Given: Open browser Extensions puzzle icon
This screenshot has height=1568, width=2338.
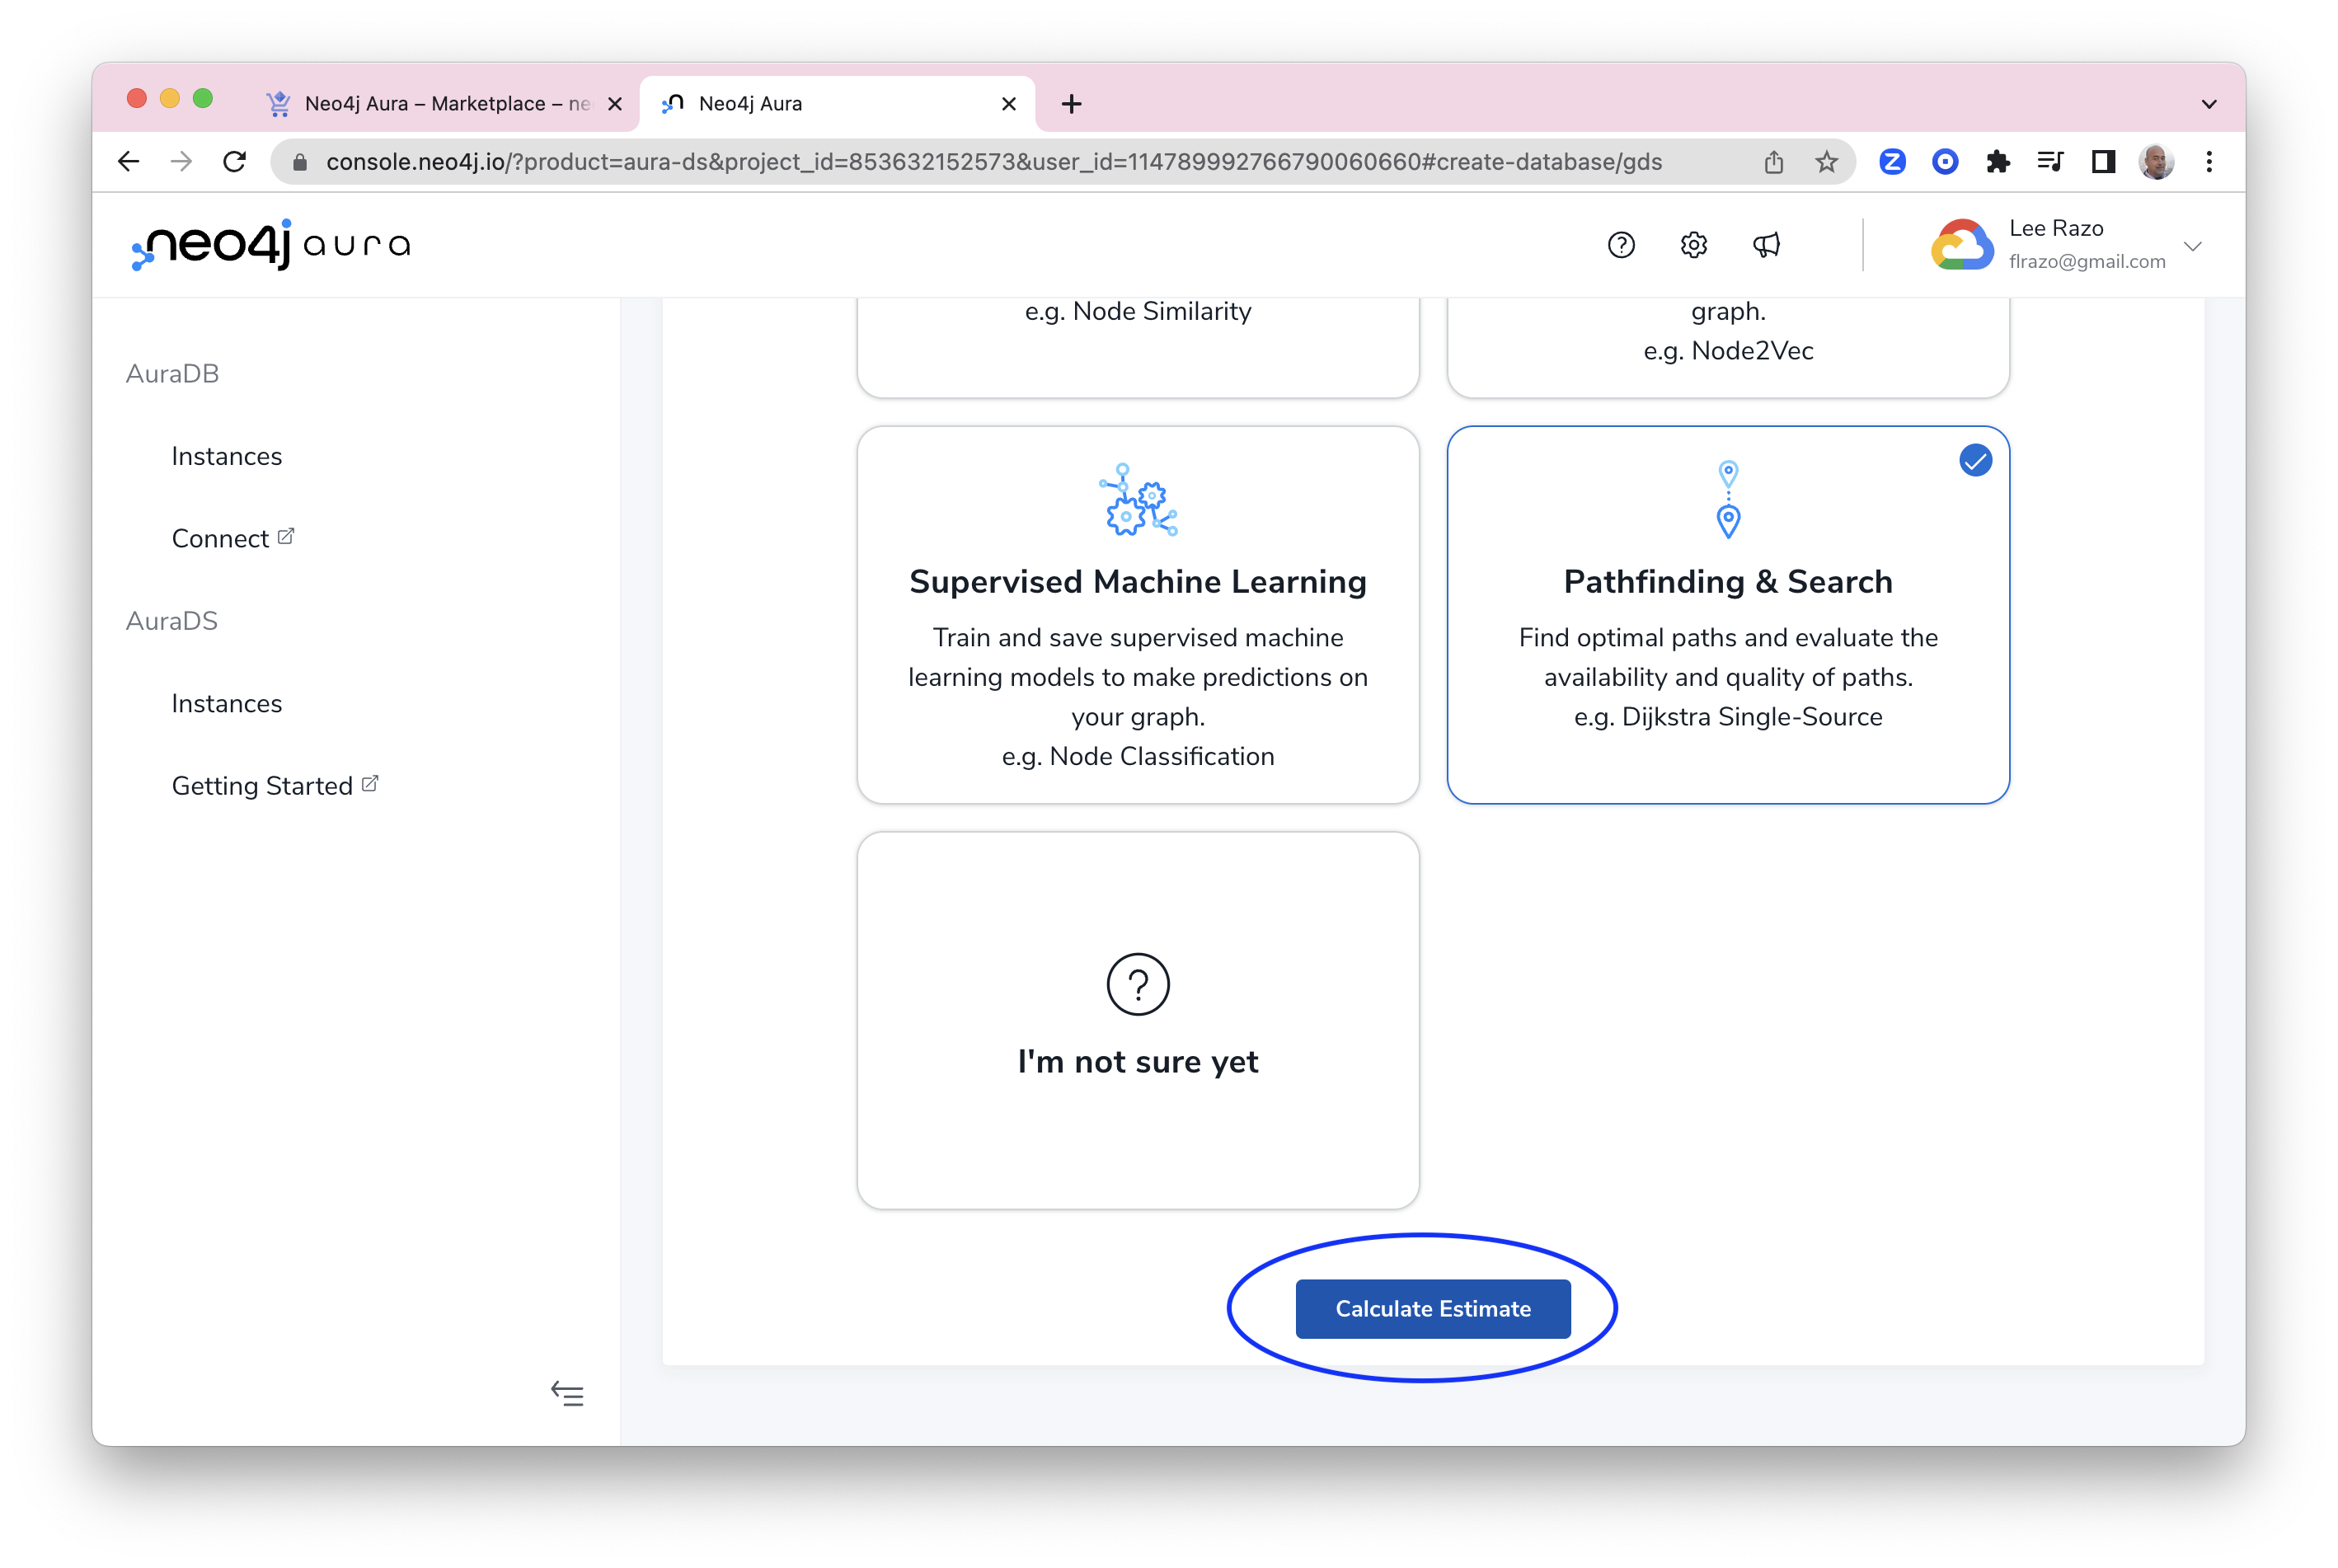Looking at the screenshot, I should (1998, 162).
